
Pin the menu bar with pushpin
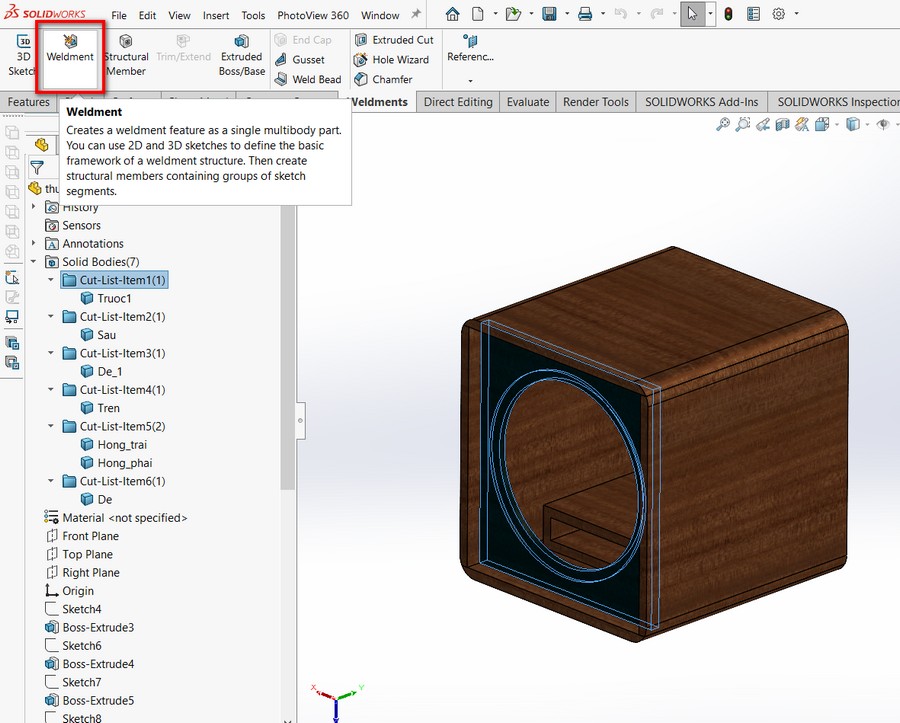[x=416, y=14]
